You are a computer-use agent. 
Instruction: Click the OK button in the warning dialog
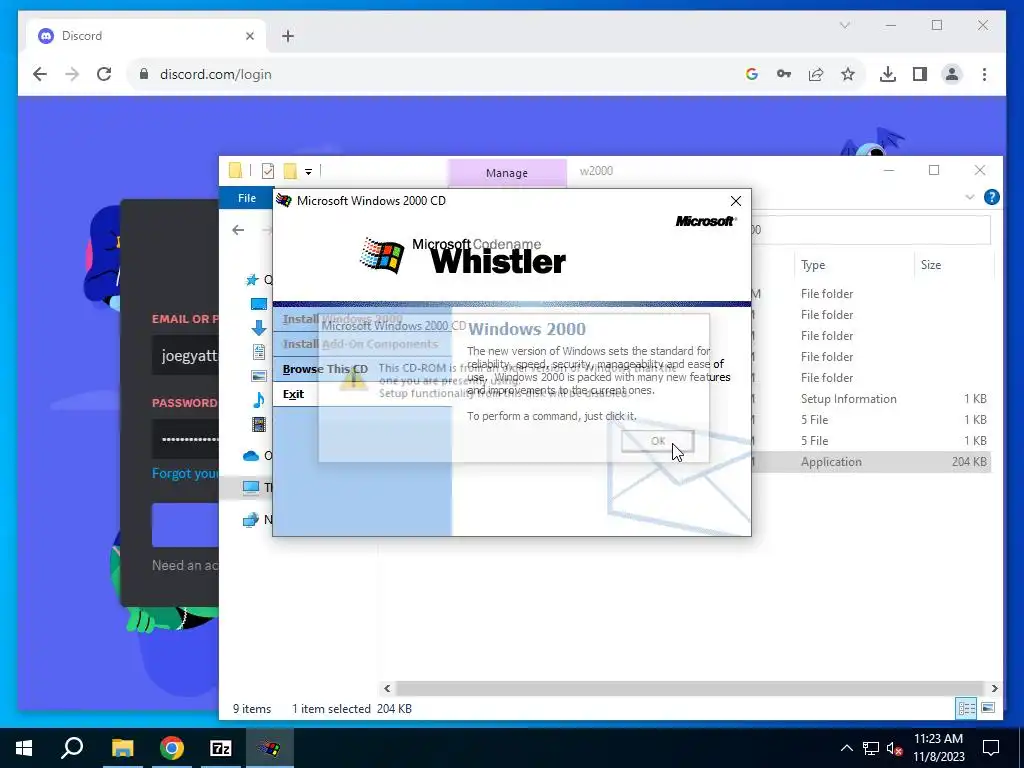pyautogui.click(x=657, y=441)
